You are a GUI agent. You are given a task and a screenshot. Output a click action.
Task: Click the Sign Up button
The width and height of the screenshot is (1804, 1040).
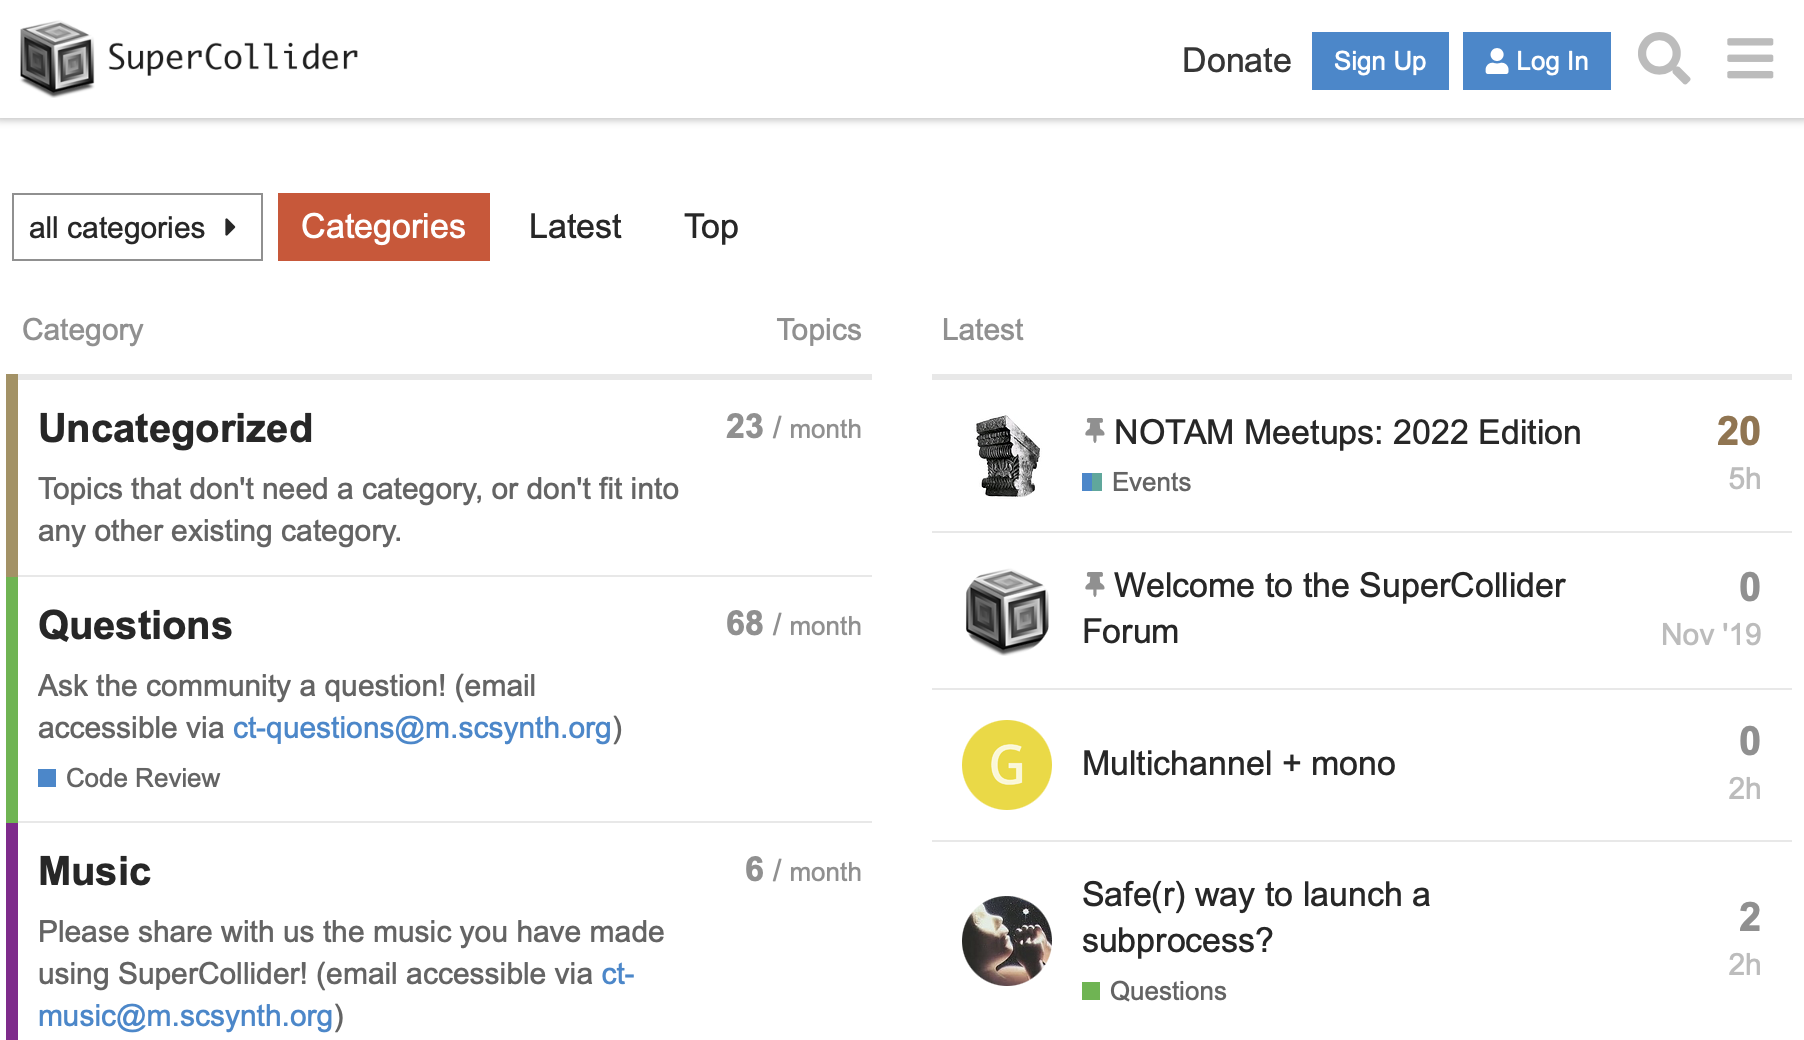click(1380, 61)
